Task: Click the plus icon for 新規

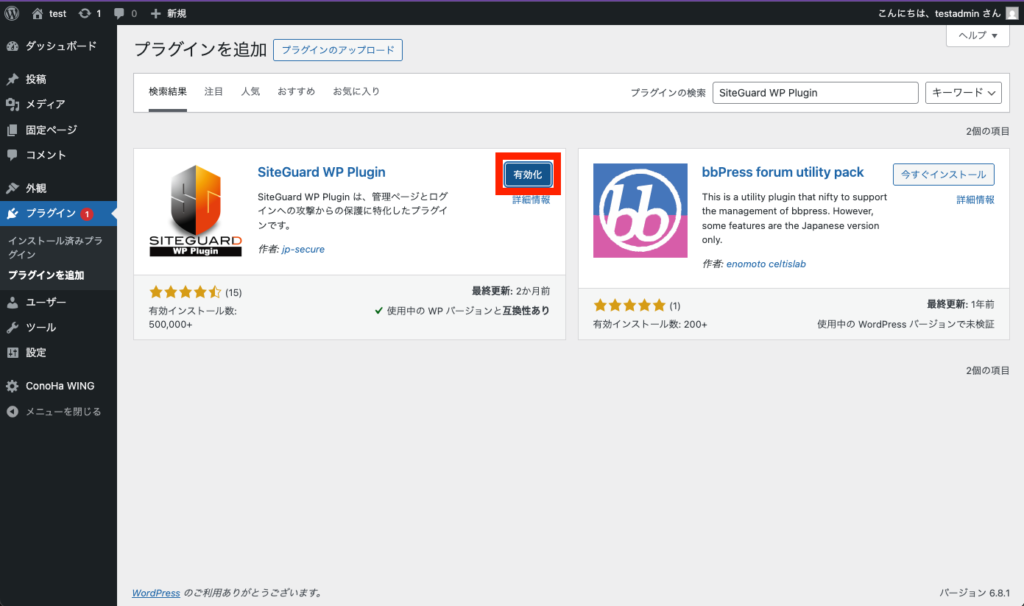Action: [x=155, y=13]
